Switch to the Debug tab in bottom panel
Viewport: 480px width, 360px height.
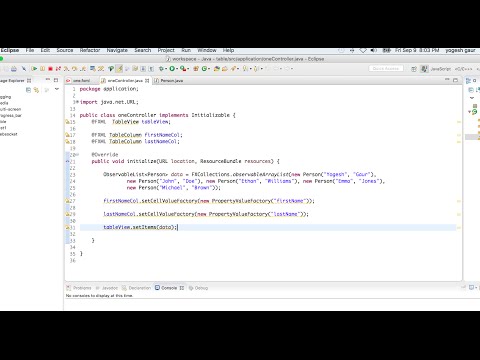198,288
